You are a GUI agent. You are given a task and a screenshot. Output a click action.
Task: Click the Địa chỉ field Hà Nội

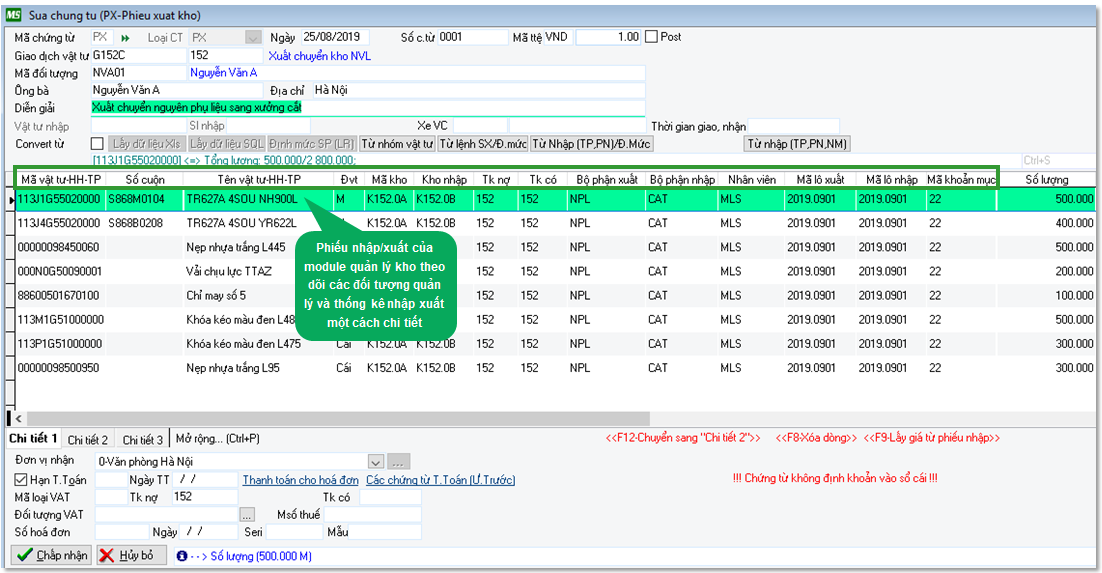point(479,90)
